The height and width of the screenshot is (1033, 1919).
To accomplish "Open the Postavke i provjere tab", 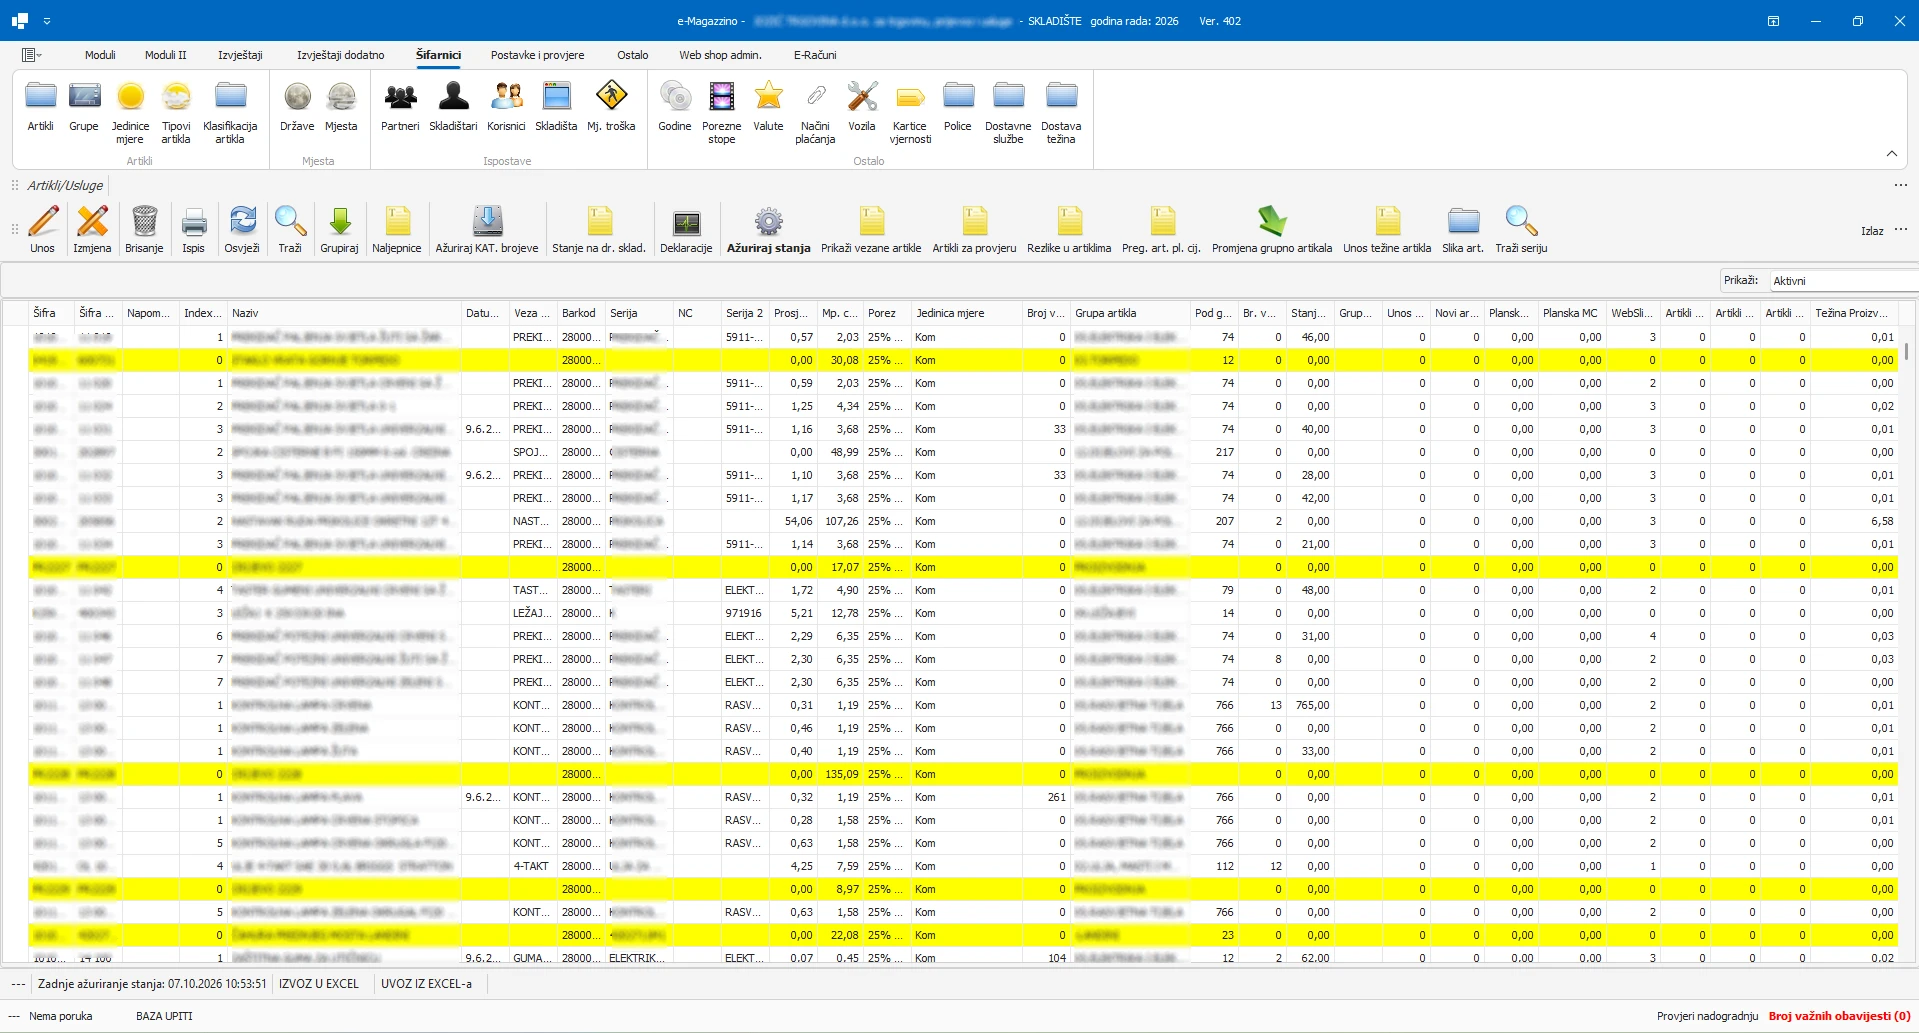I will (x=537, y=55).
